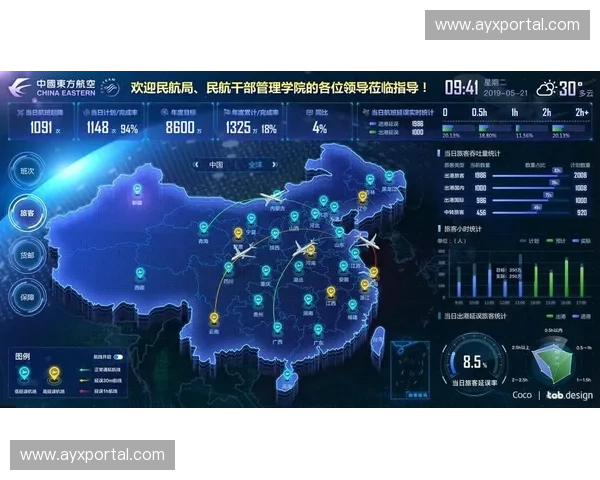Select the 陕西 airport map pin

click(275, 235)
